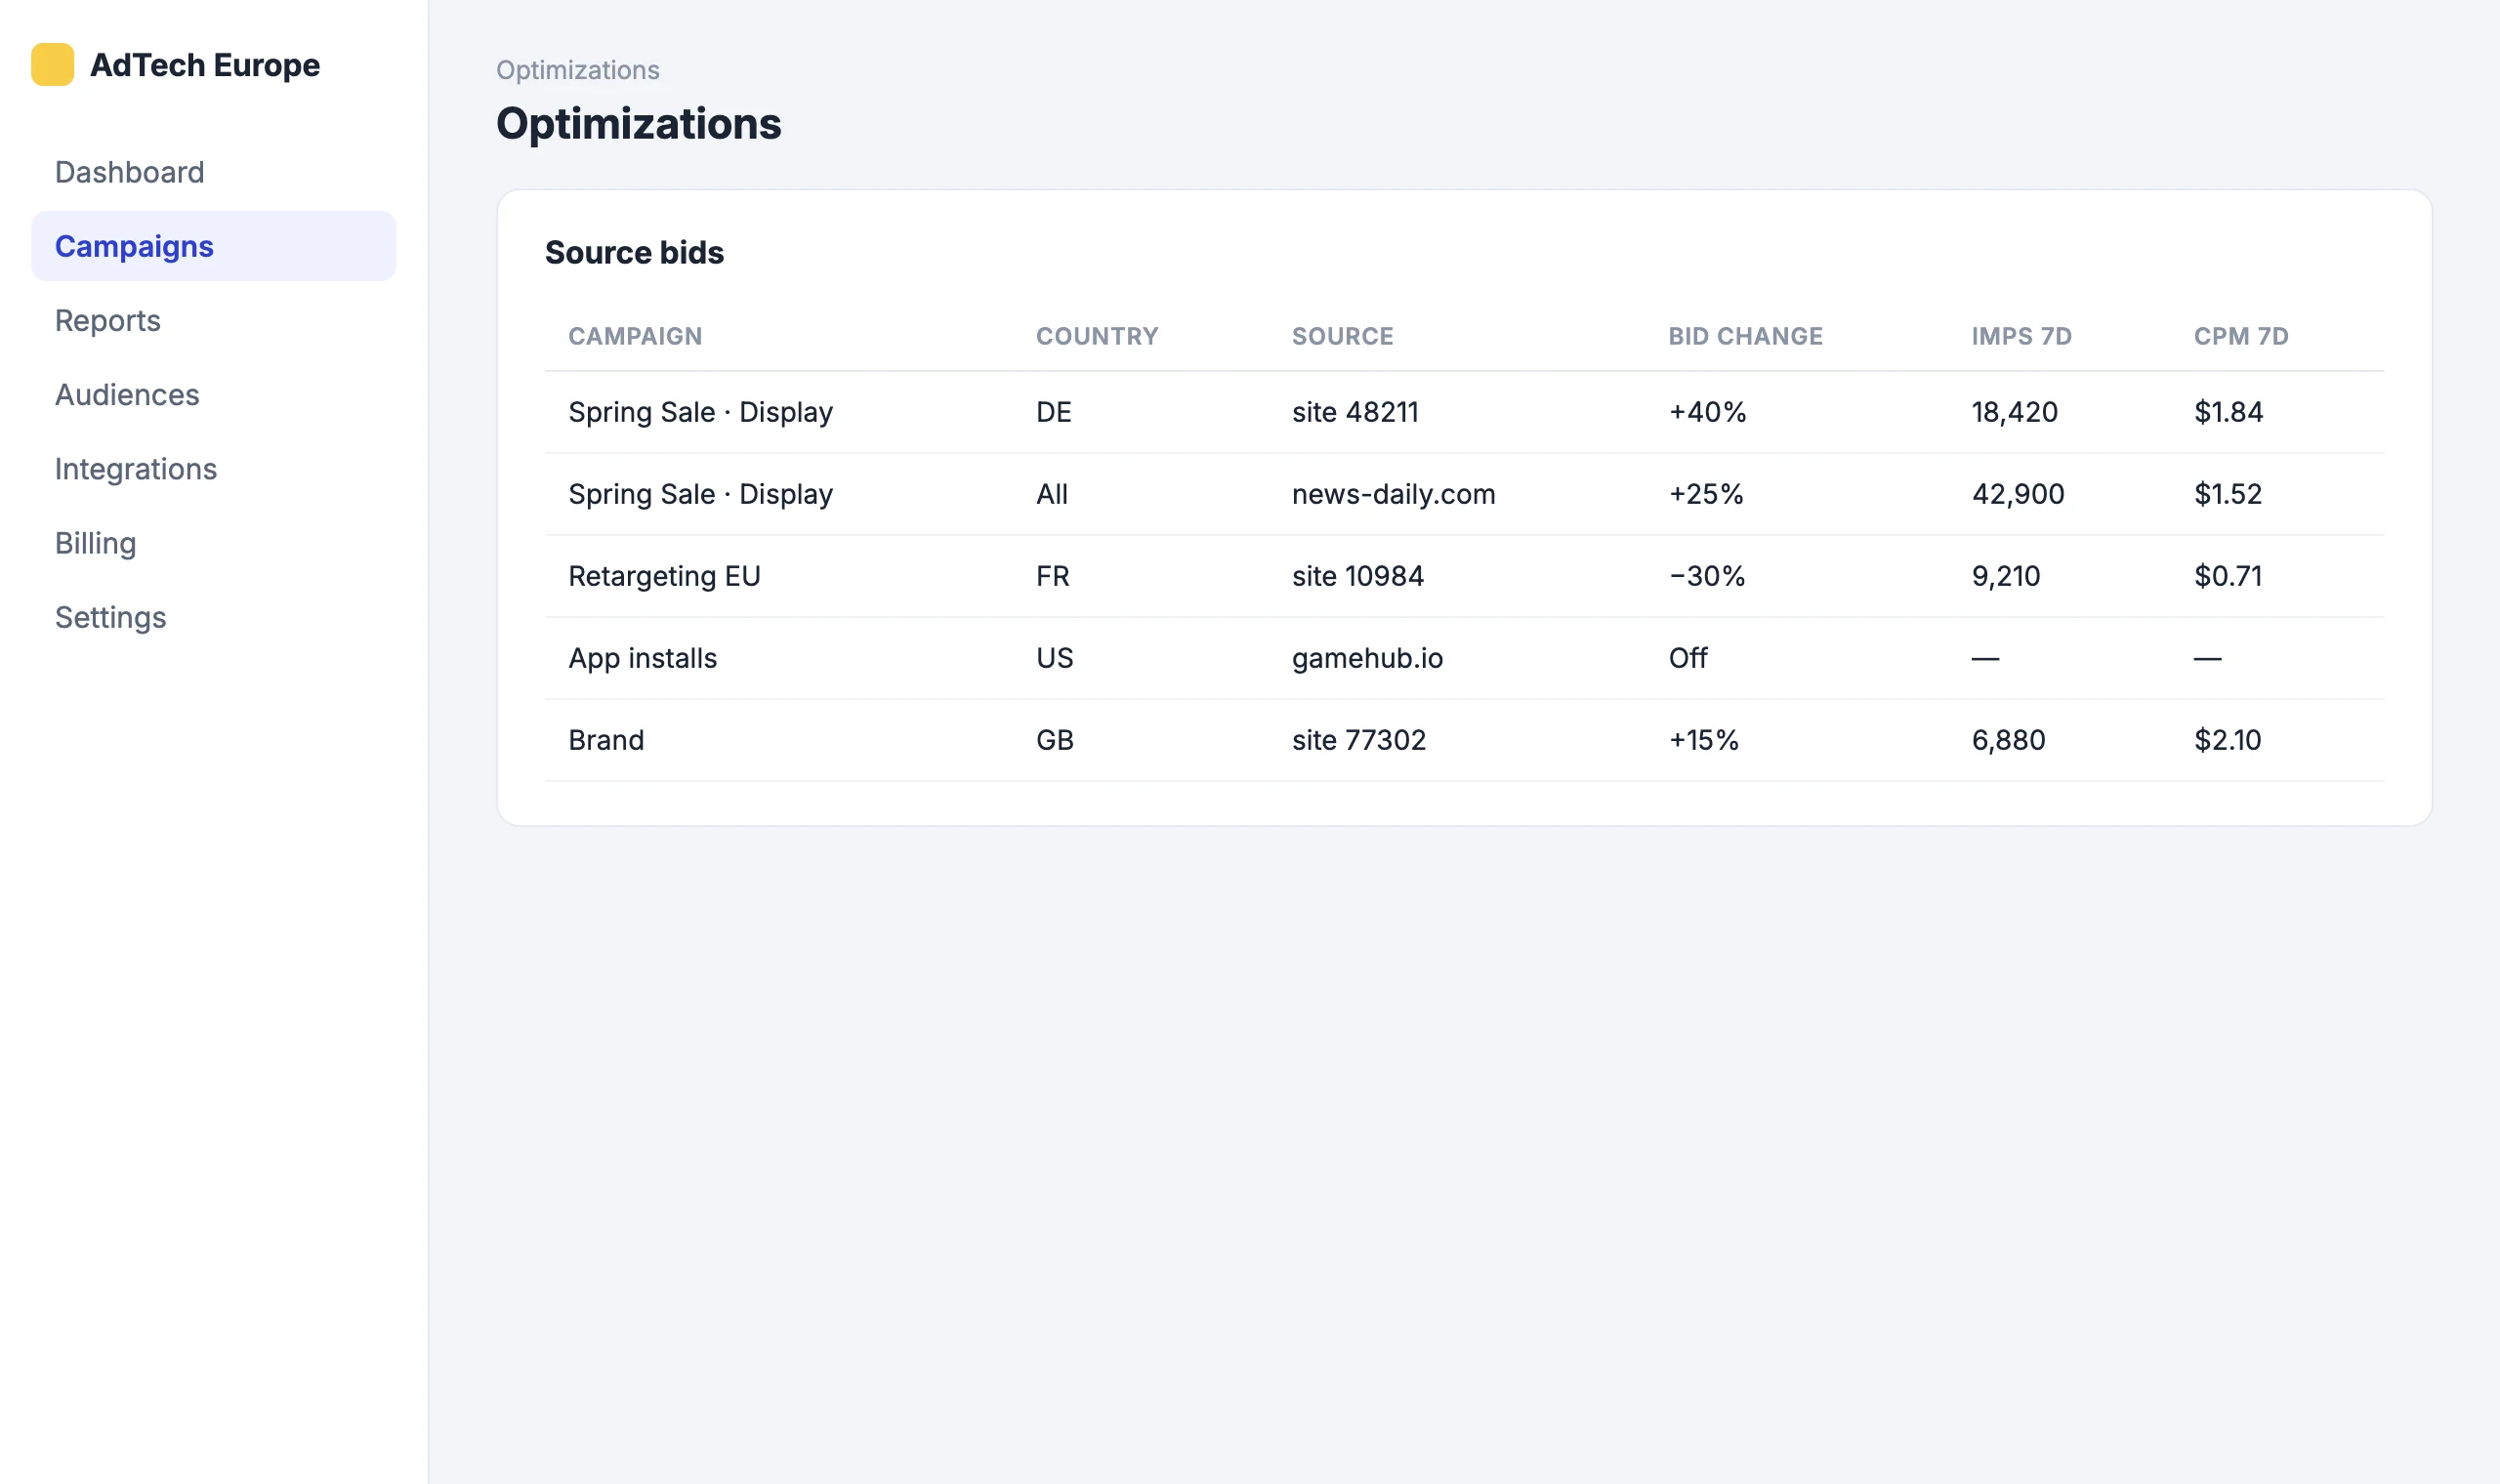Click country FR in Retargeting row
Image resolution: width=2500 pixels, height=1484 pixels.
pyautogui.click(x=1052, y=576)
